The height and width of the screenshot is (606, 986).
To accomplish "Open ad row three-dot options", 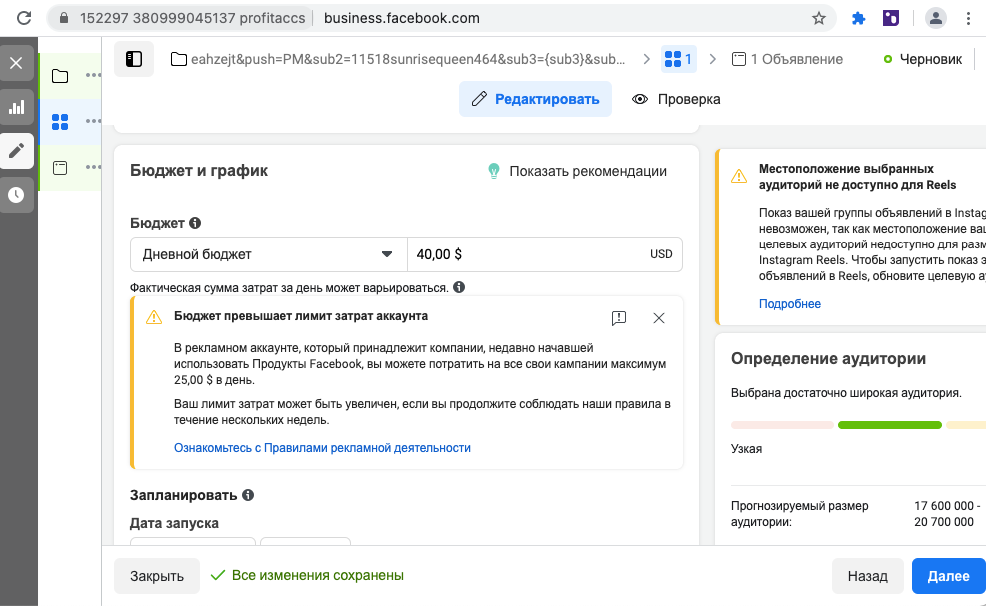I will 93,167.
